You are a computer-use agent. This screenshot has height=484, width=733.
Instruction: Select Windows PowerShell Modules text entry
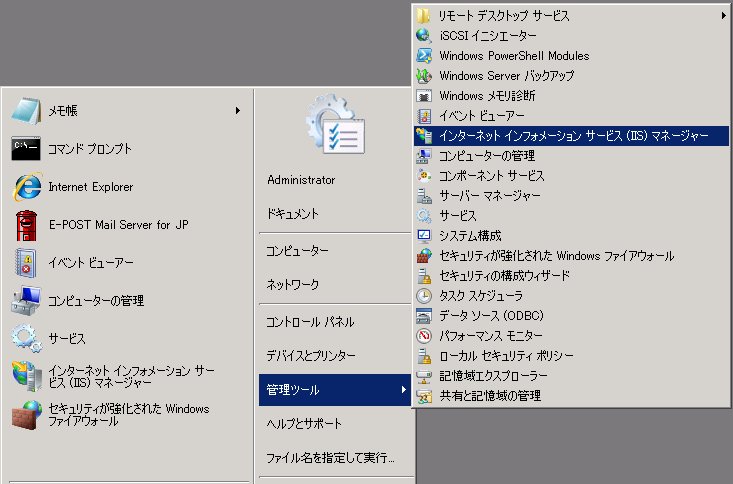click(514, 56)
